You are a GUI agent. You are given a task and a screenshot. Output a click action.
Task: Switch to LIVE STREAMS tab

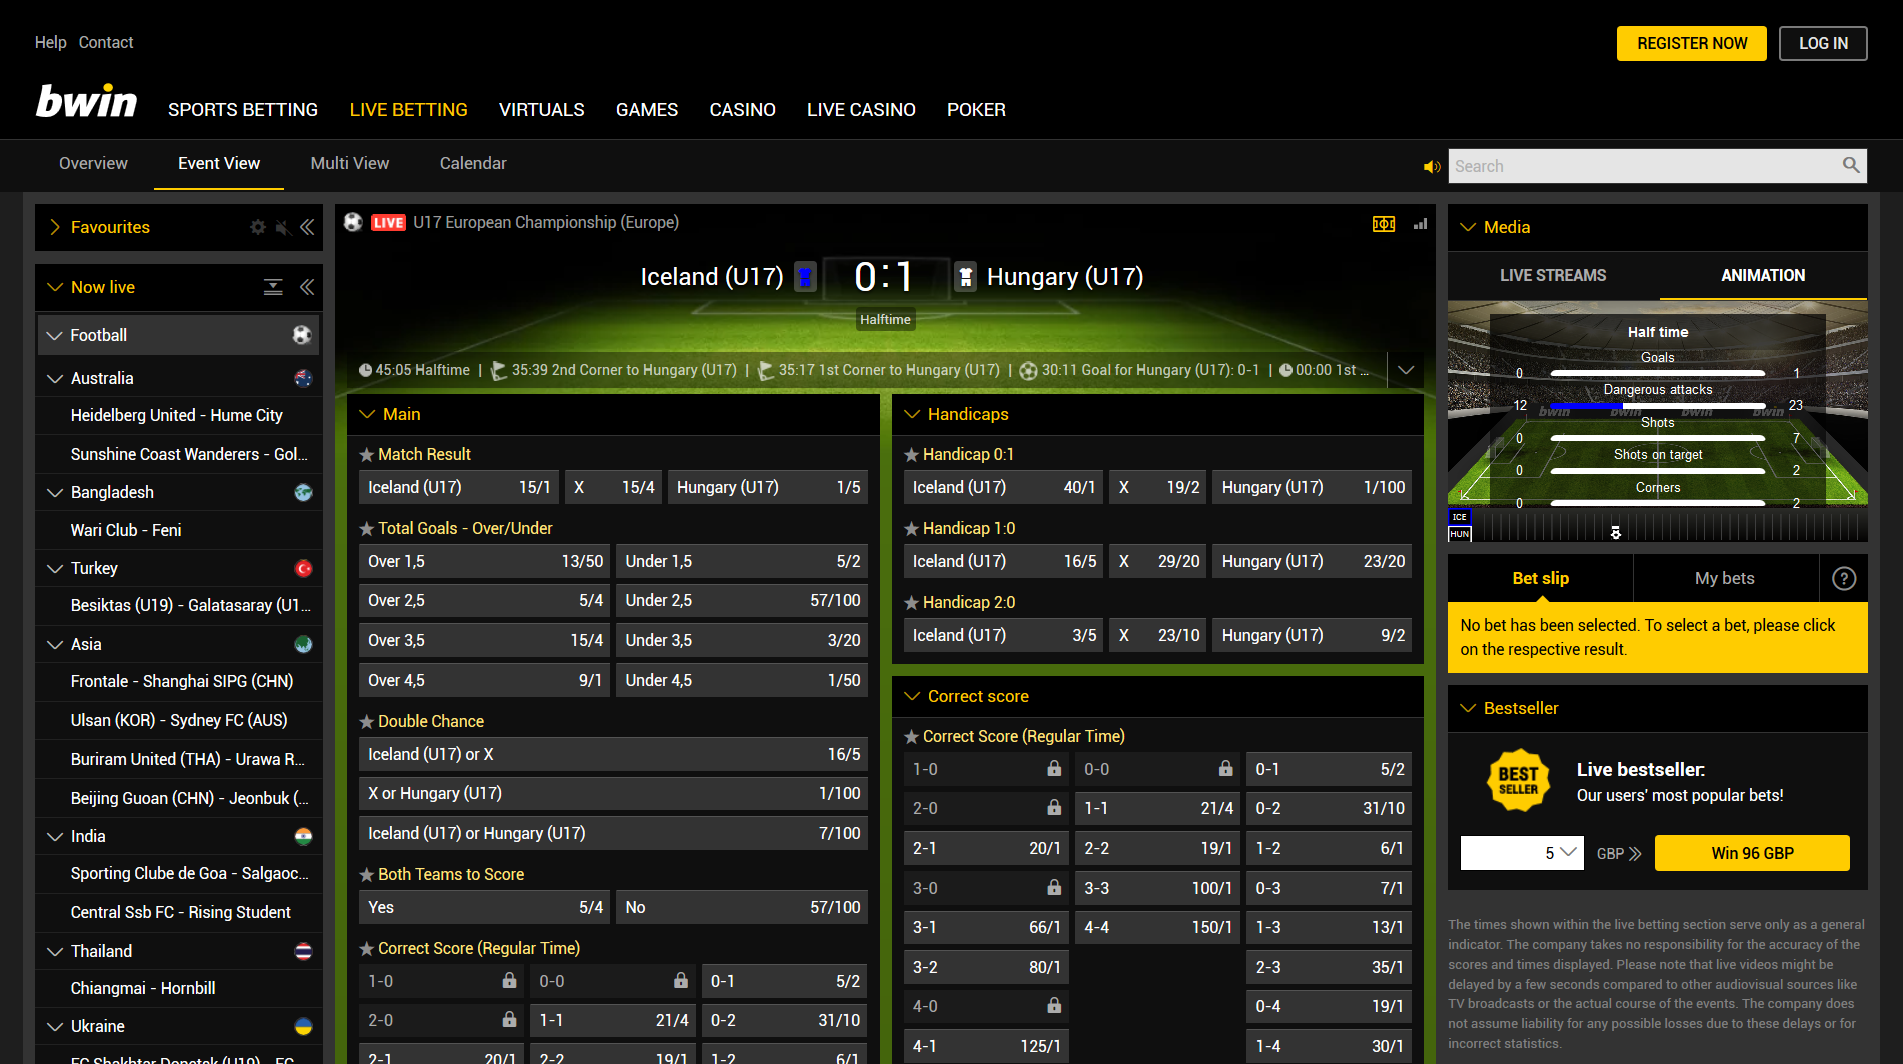coord(1553,275)
